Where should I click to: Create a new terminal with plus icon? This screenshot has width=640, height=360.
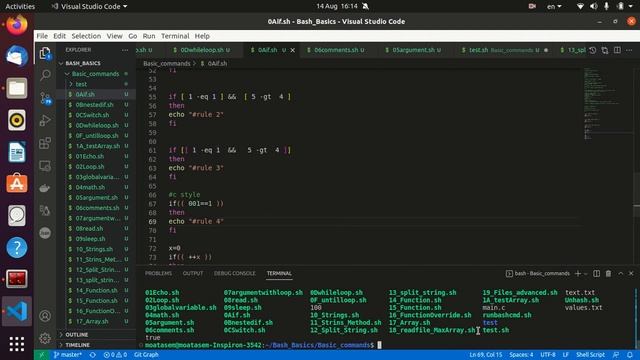pos(578,273)
